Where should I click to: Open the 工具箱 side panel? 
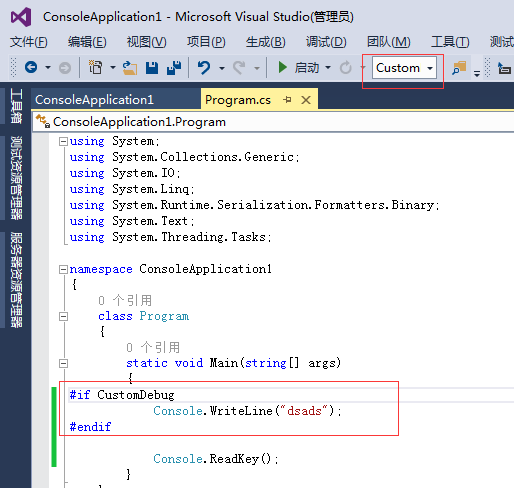coord(16,106)
